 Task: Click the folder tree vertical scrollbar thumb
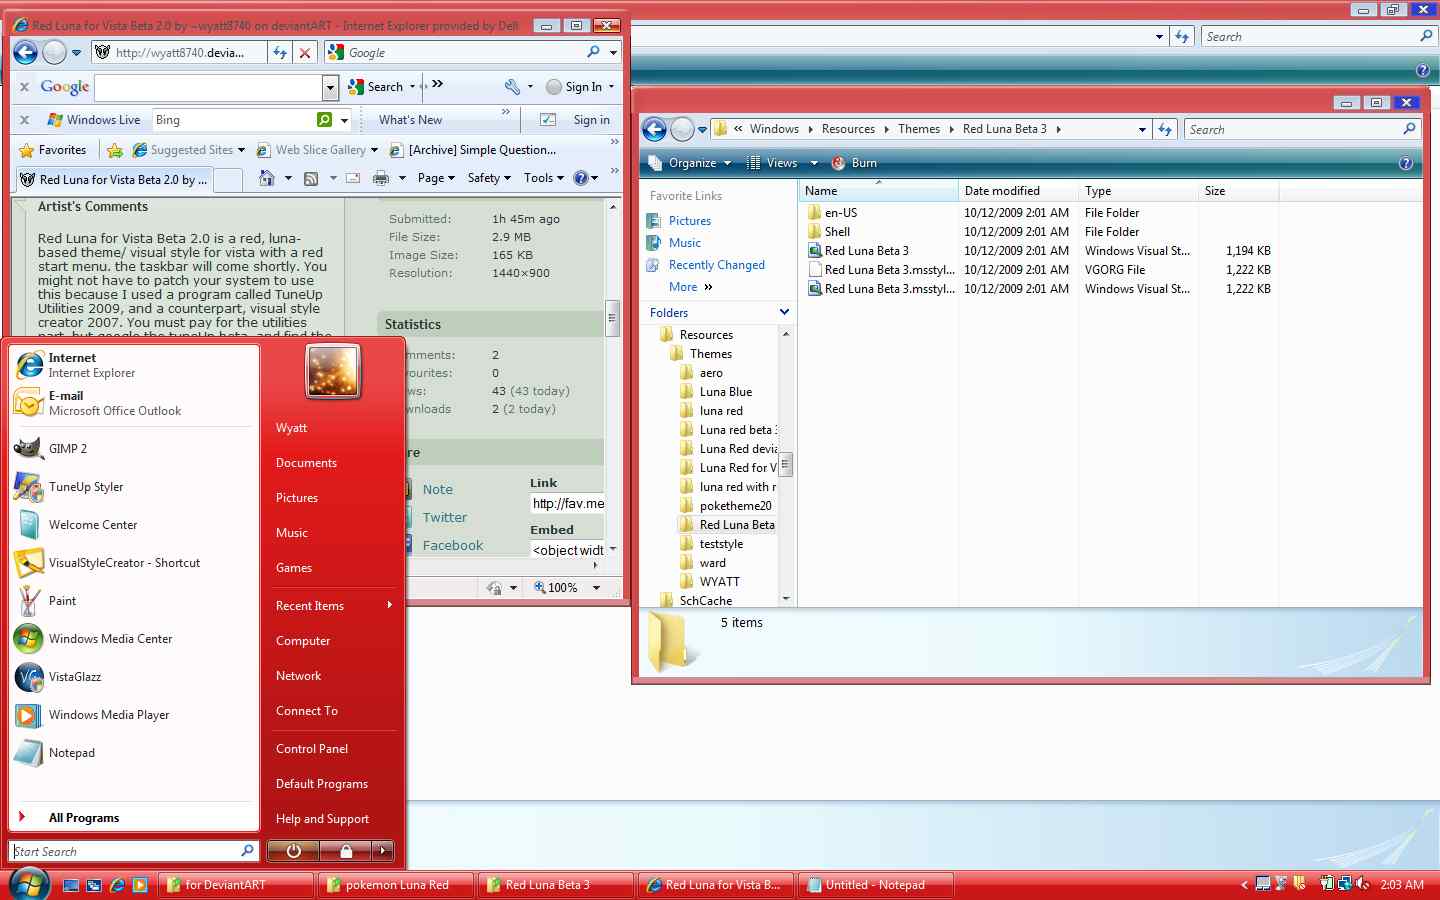click(x=786, y=465)
